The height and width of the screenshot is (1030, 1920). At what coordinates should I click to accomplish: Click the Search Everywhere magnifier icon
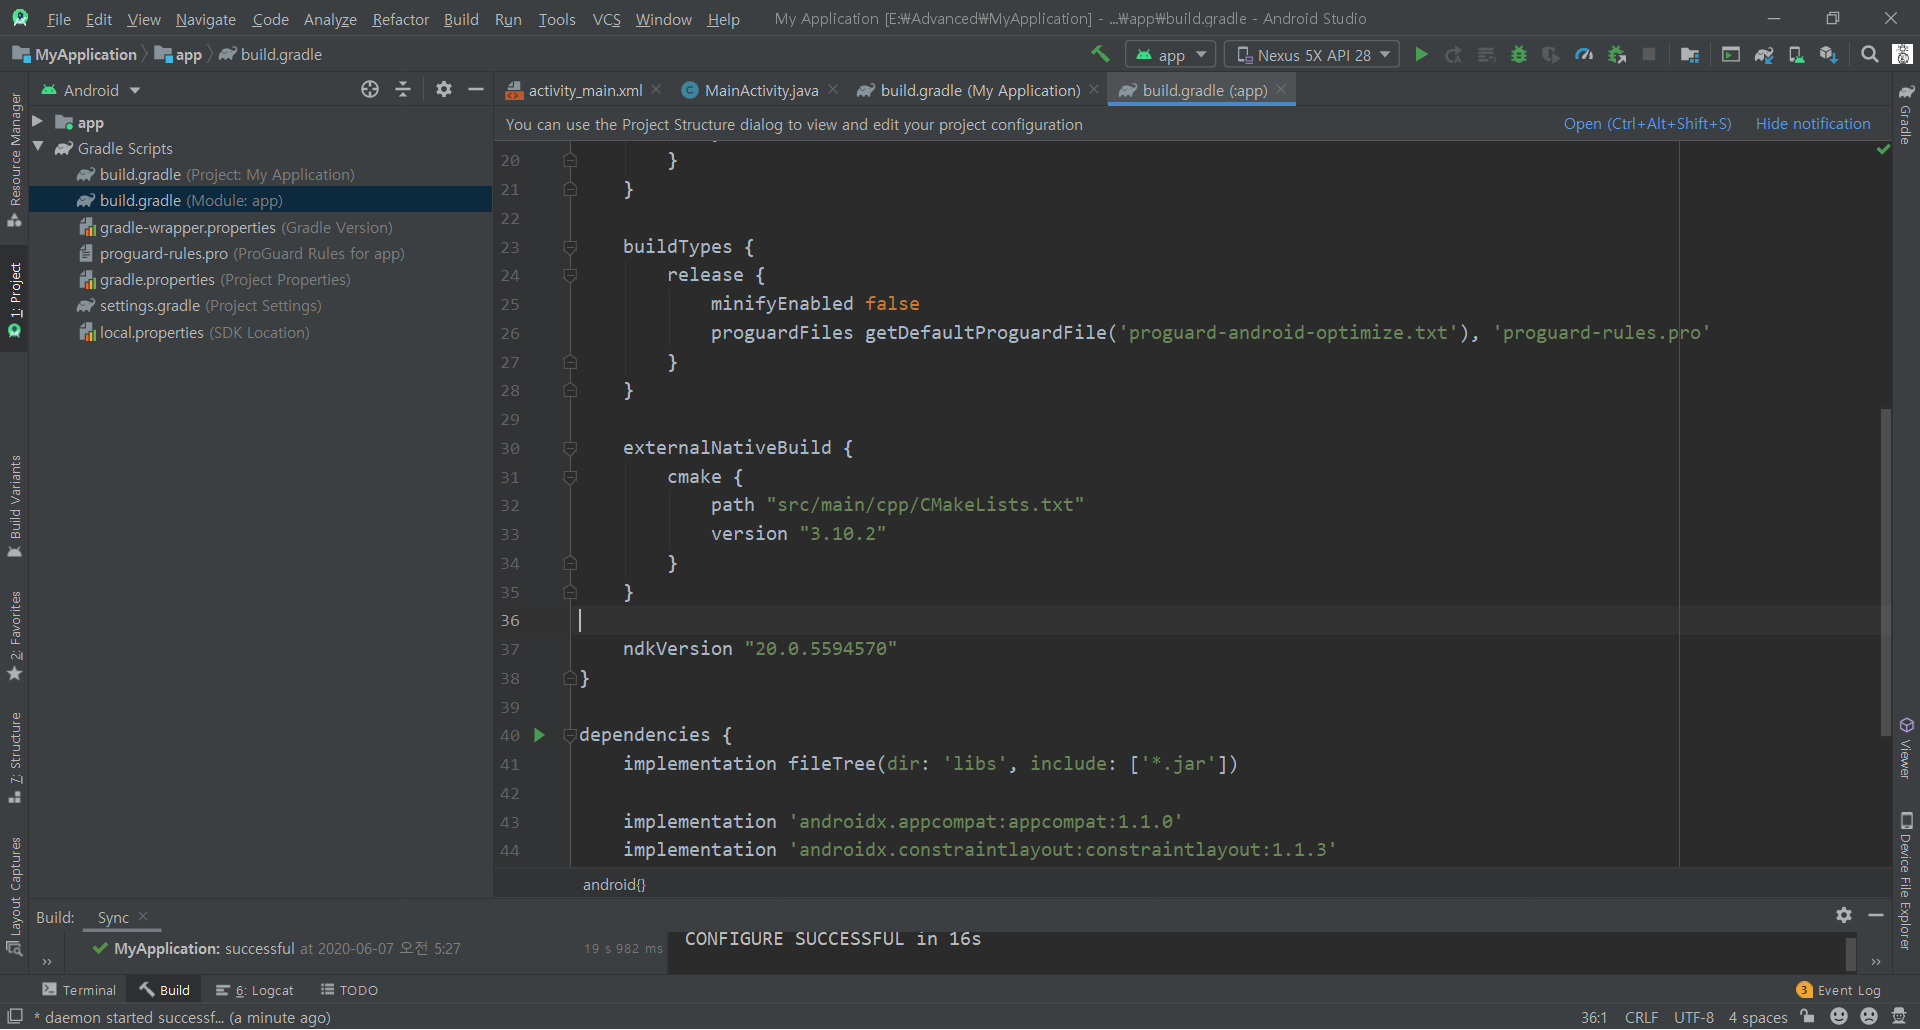point(1869,54)
